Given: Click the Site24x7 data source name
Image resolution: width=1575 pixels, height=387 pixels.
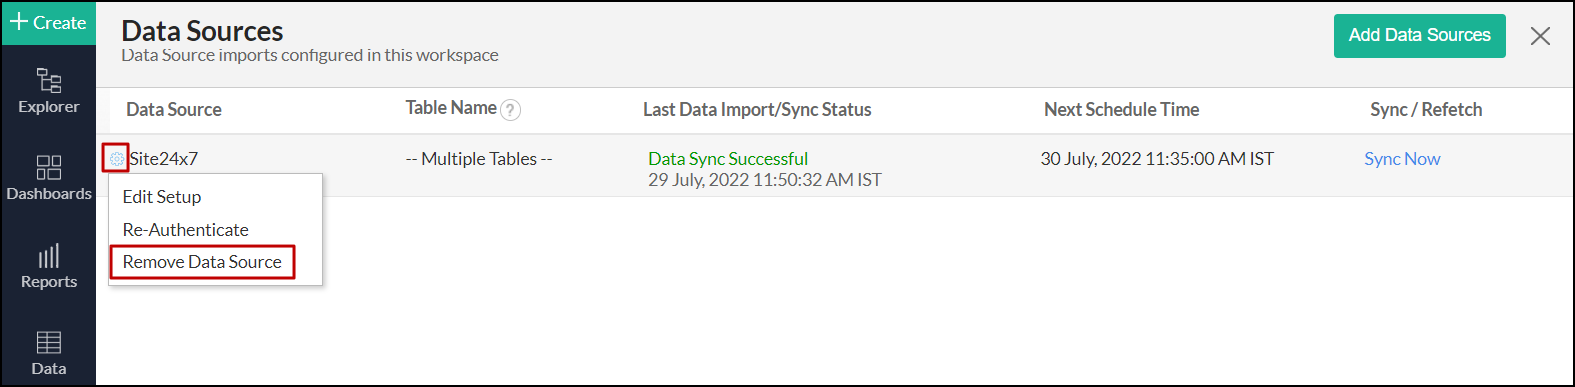Looking at the screenshot, I should 164,159.
